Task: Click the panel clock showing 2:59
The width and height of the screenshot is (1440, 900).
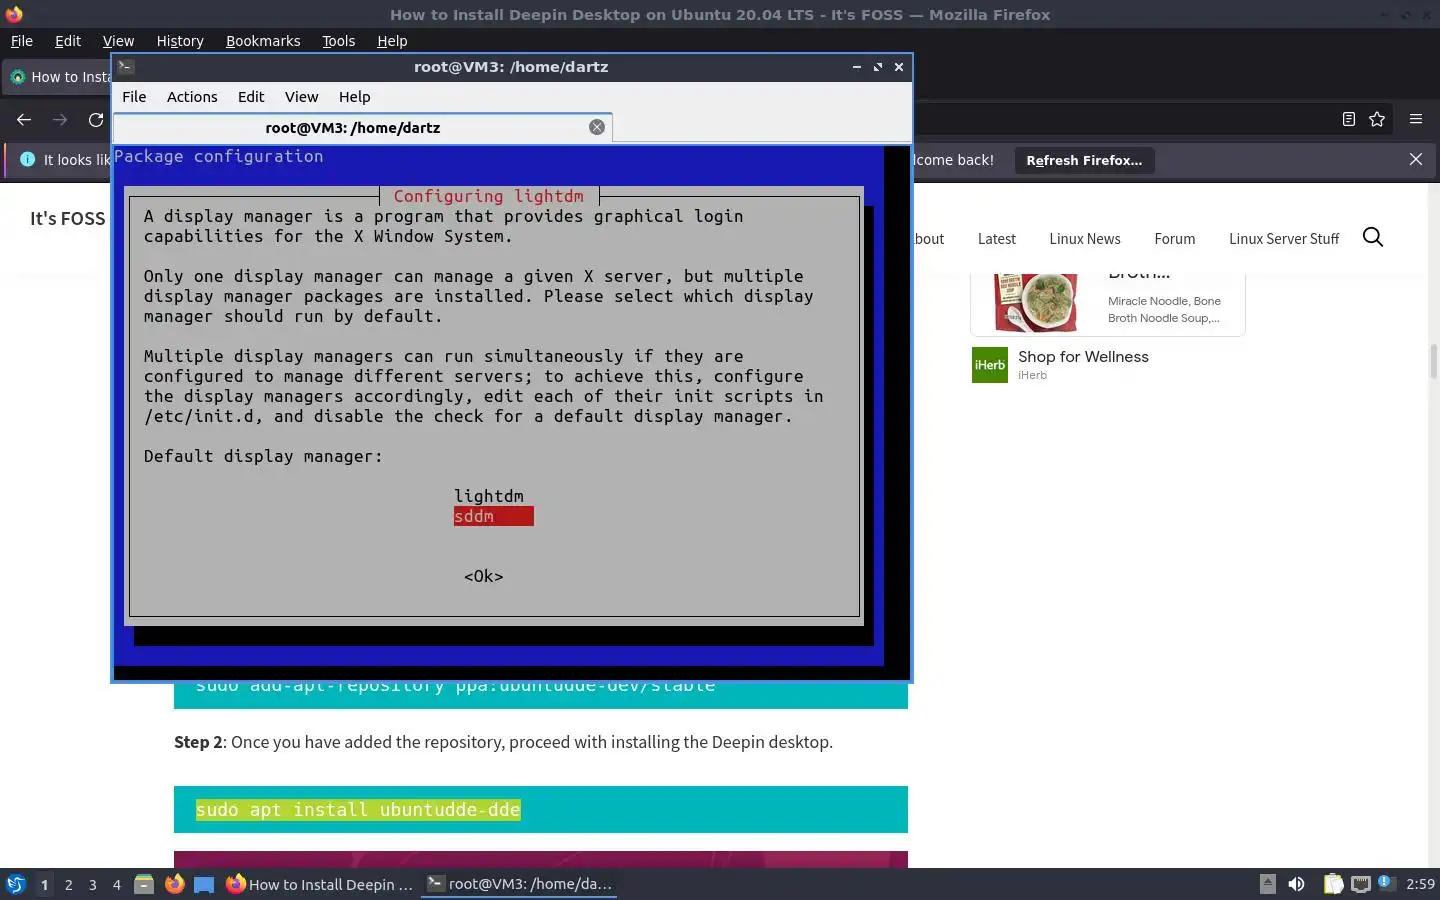Action: pyautogui.click(x=1420, y=884)
